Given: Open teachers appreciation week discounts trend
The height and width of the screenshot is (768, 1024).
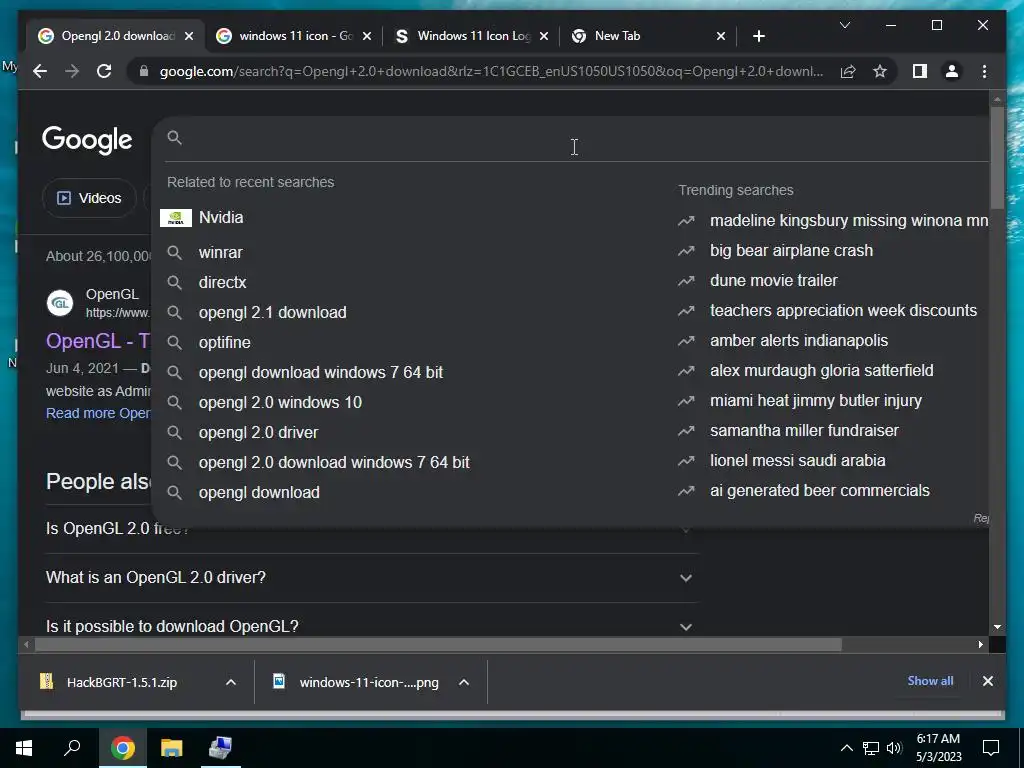Looking at the screenshot, I should (833, 311).
